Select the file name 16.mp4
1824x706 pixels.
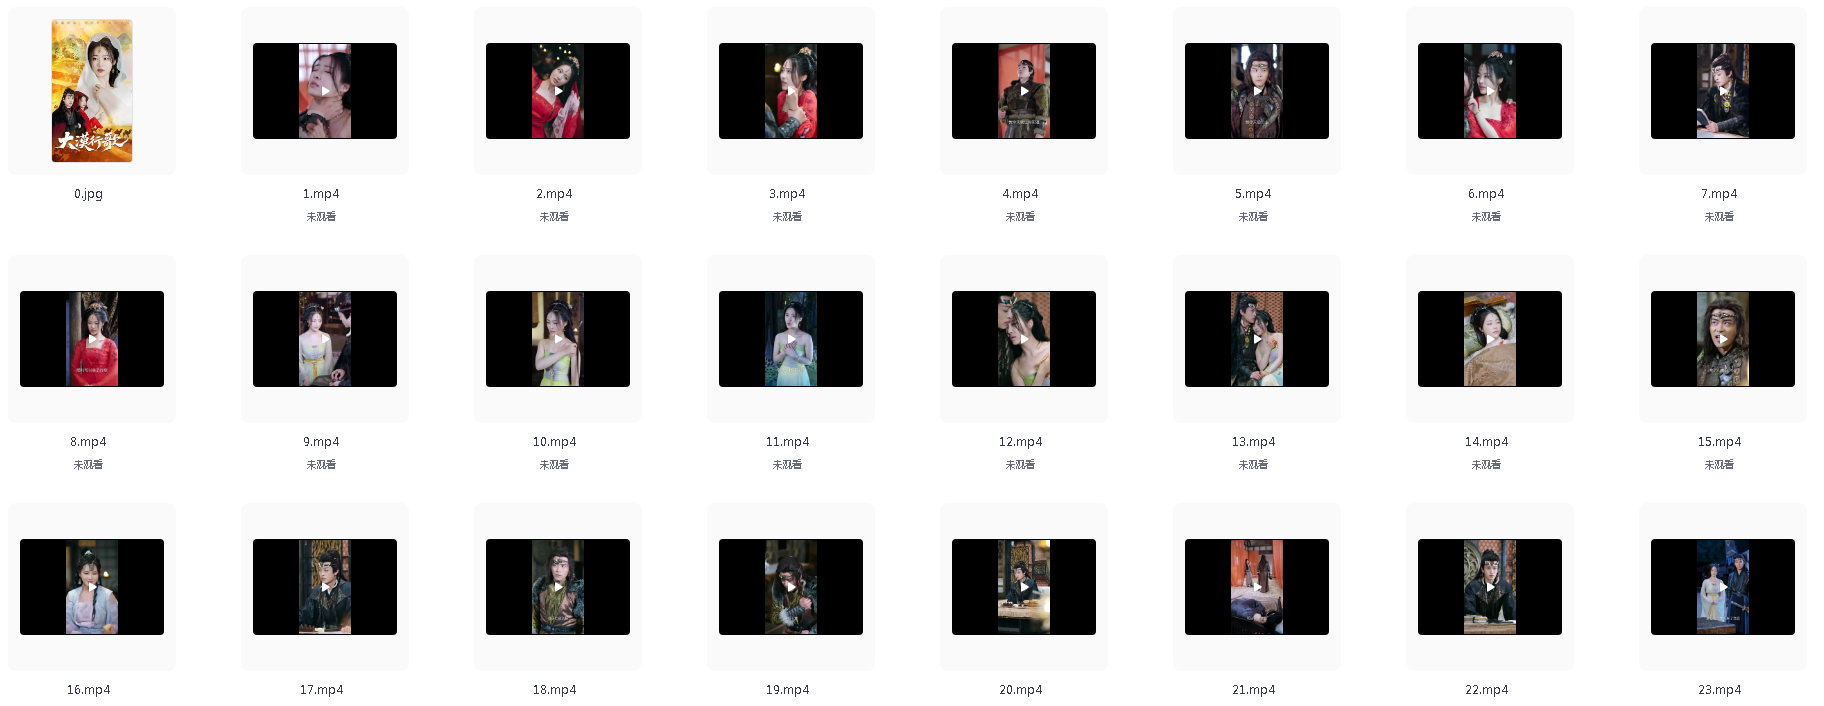pyautogui.click(x=88, y=690)
